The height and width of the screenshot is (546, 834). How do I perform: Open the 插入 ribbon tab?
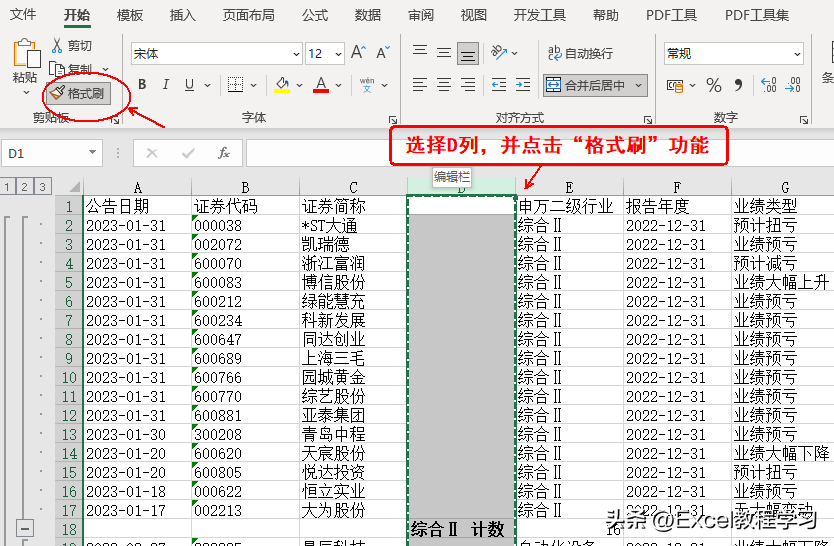pyautogui.click(x=183, y=15)
